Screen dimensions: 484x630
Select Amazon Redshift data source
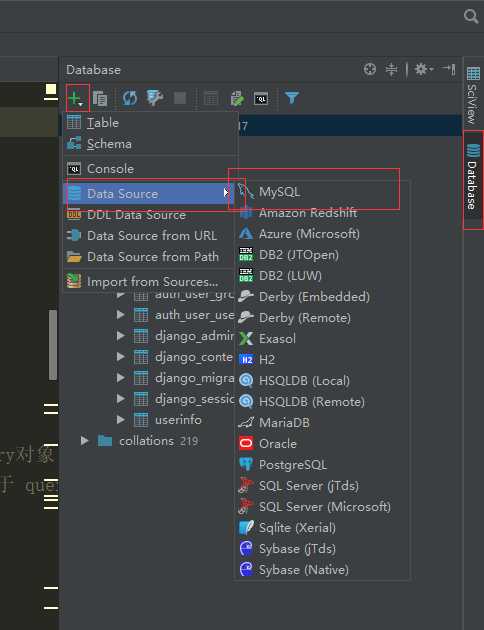[323, 213]
